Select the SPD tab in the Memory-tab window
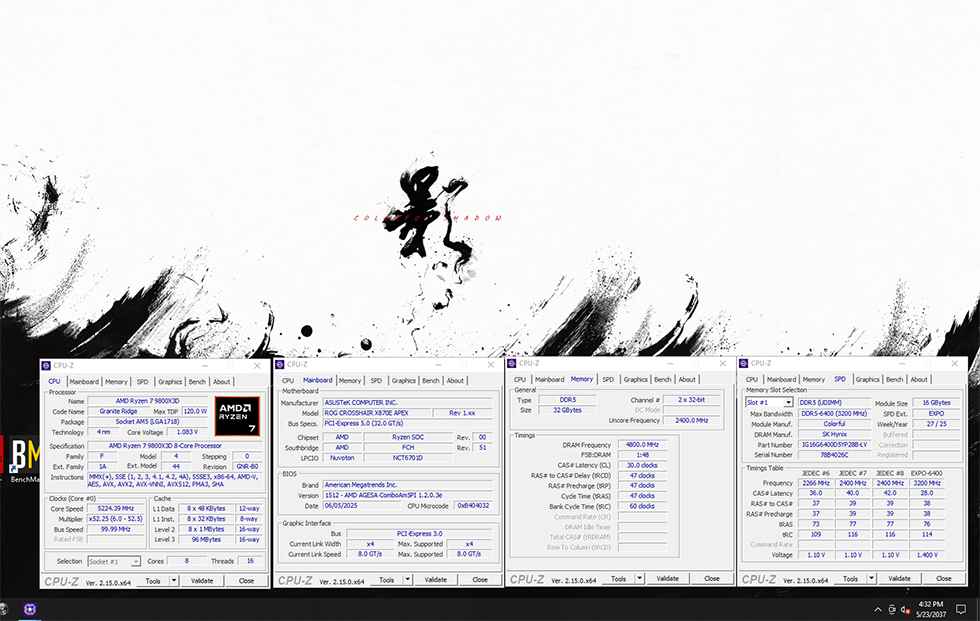 [608, 379]
